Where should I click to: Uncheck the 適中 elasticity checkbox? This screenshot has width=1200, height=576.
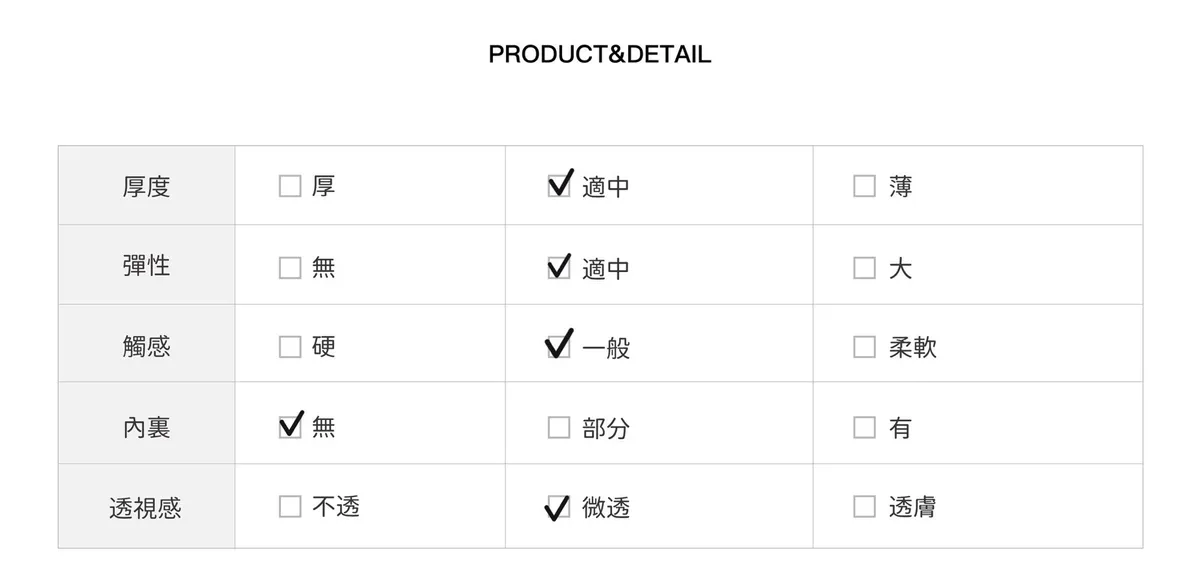559,268
